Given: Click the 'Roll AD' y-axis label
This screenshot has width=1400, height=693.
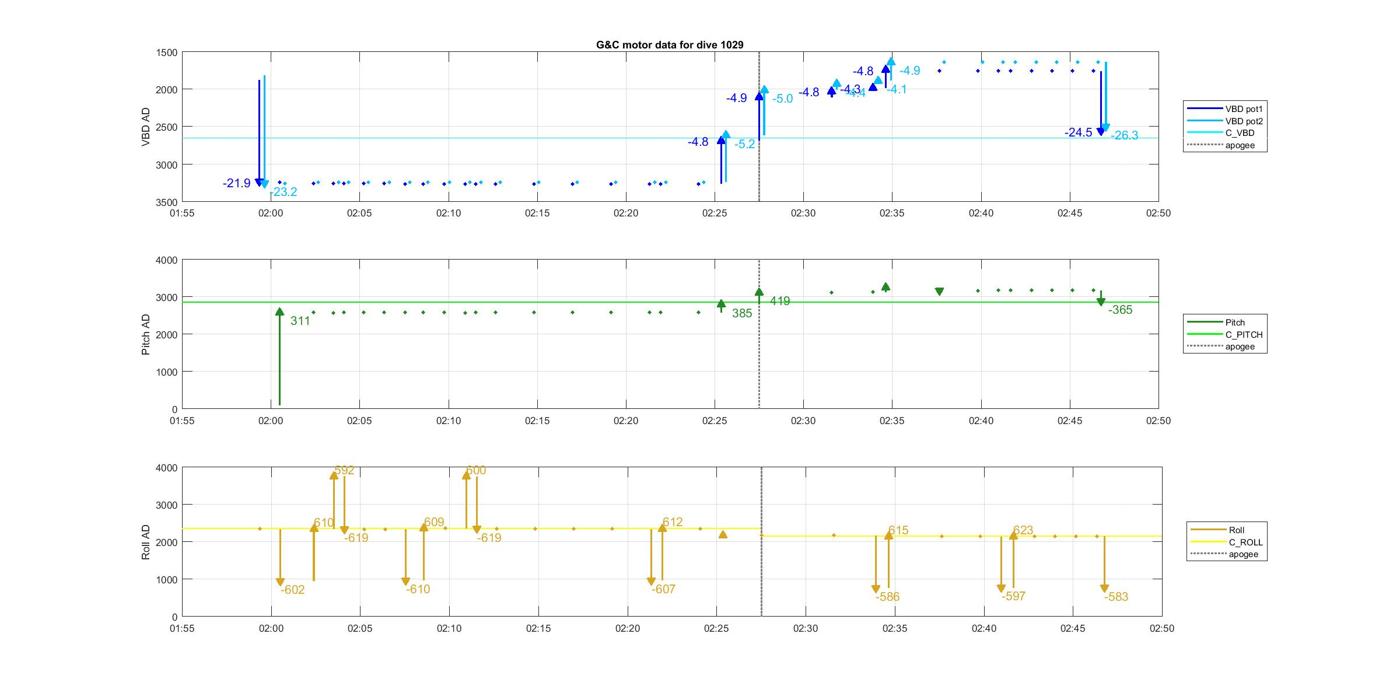Looking at the screenshot, I should (146, 542).
